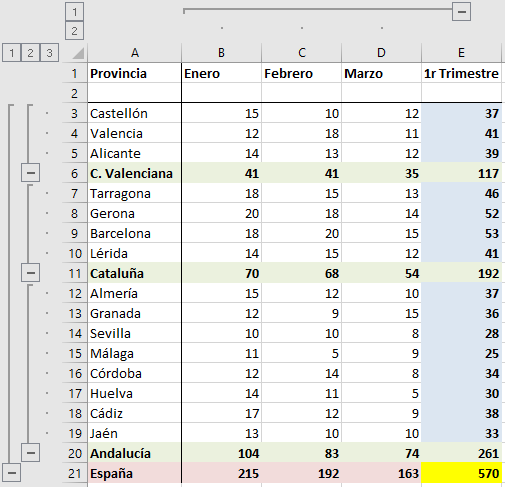505x487 pixels.
Task: Click column outline level 2 button
Action: click(74, 31)
